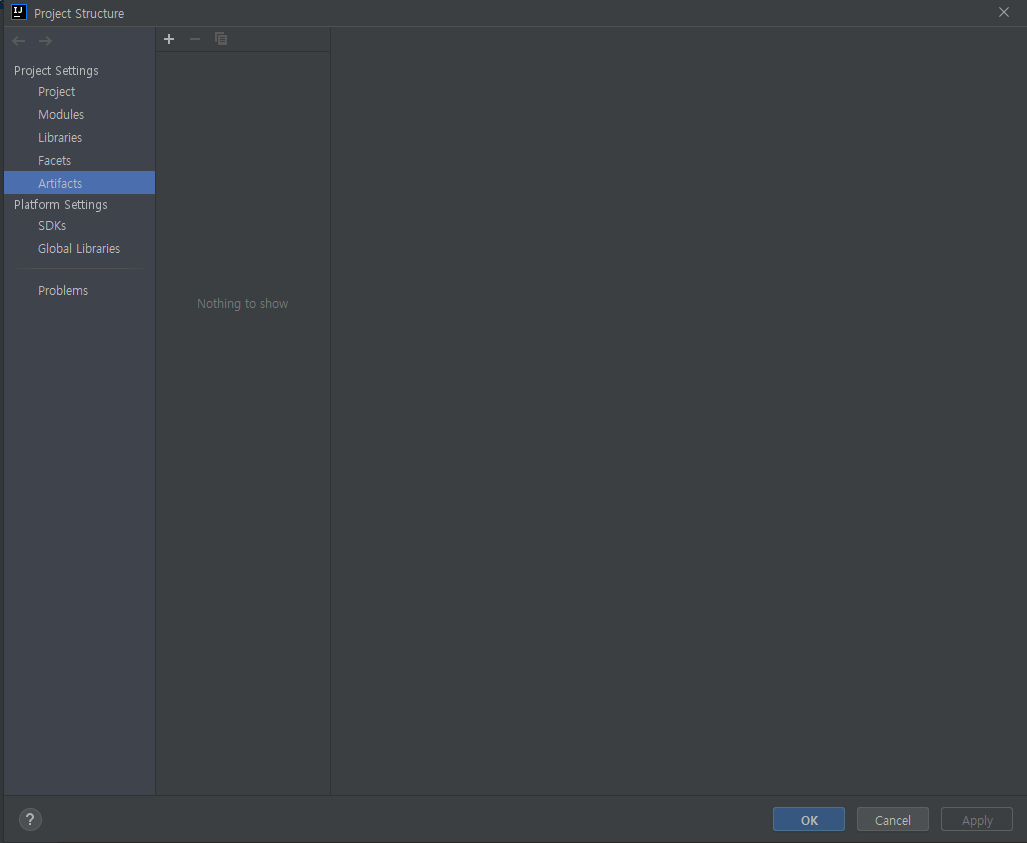Click the Platform Settings header text
1027x843 pixels.
tap(61, 204)
